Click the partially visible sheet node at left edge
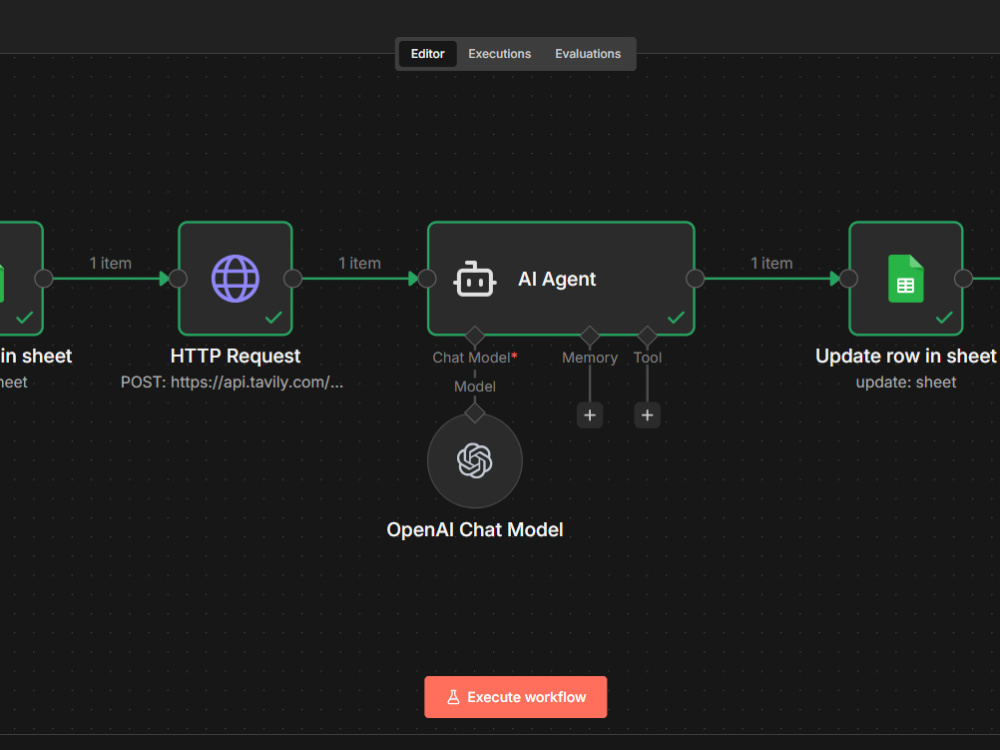The image size is (1000, 750). point(21,278)
